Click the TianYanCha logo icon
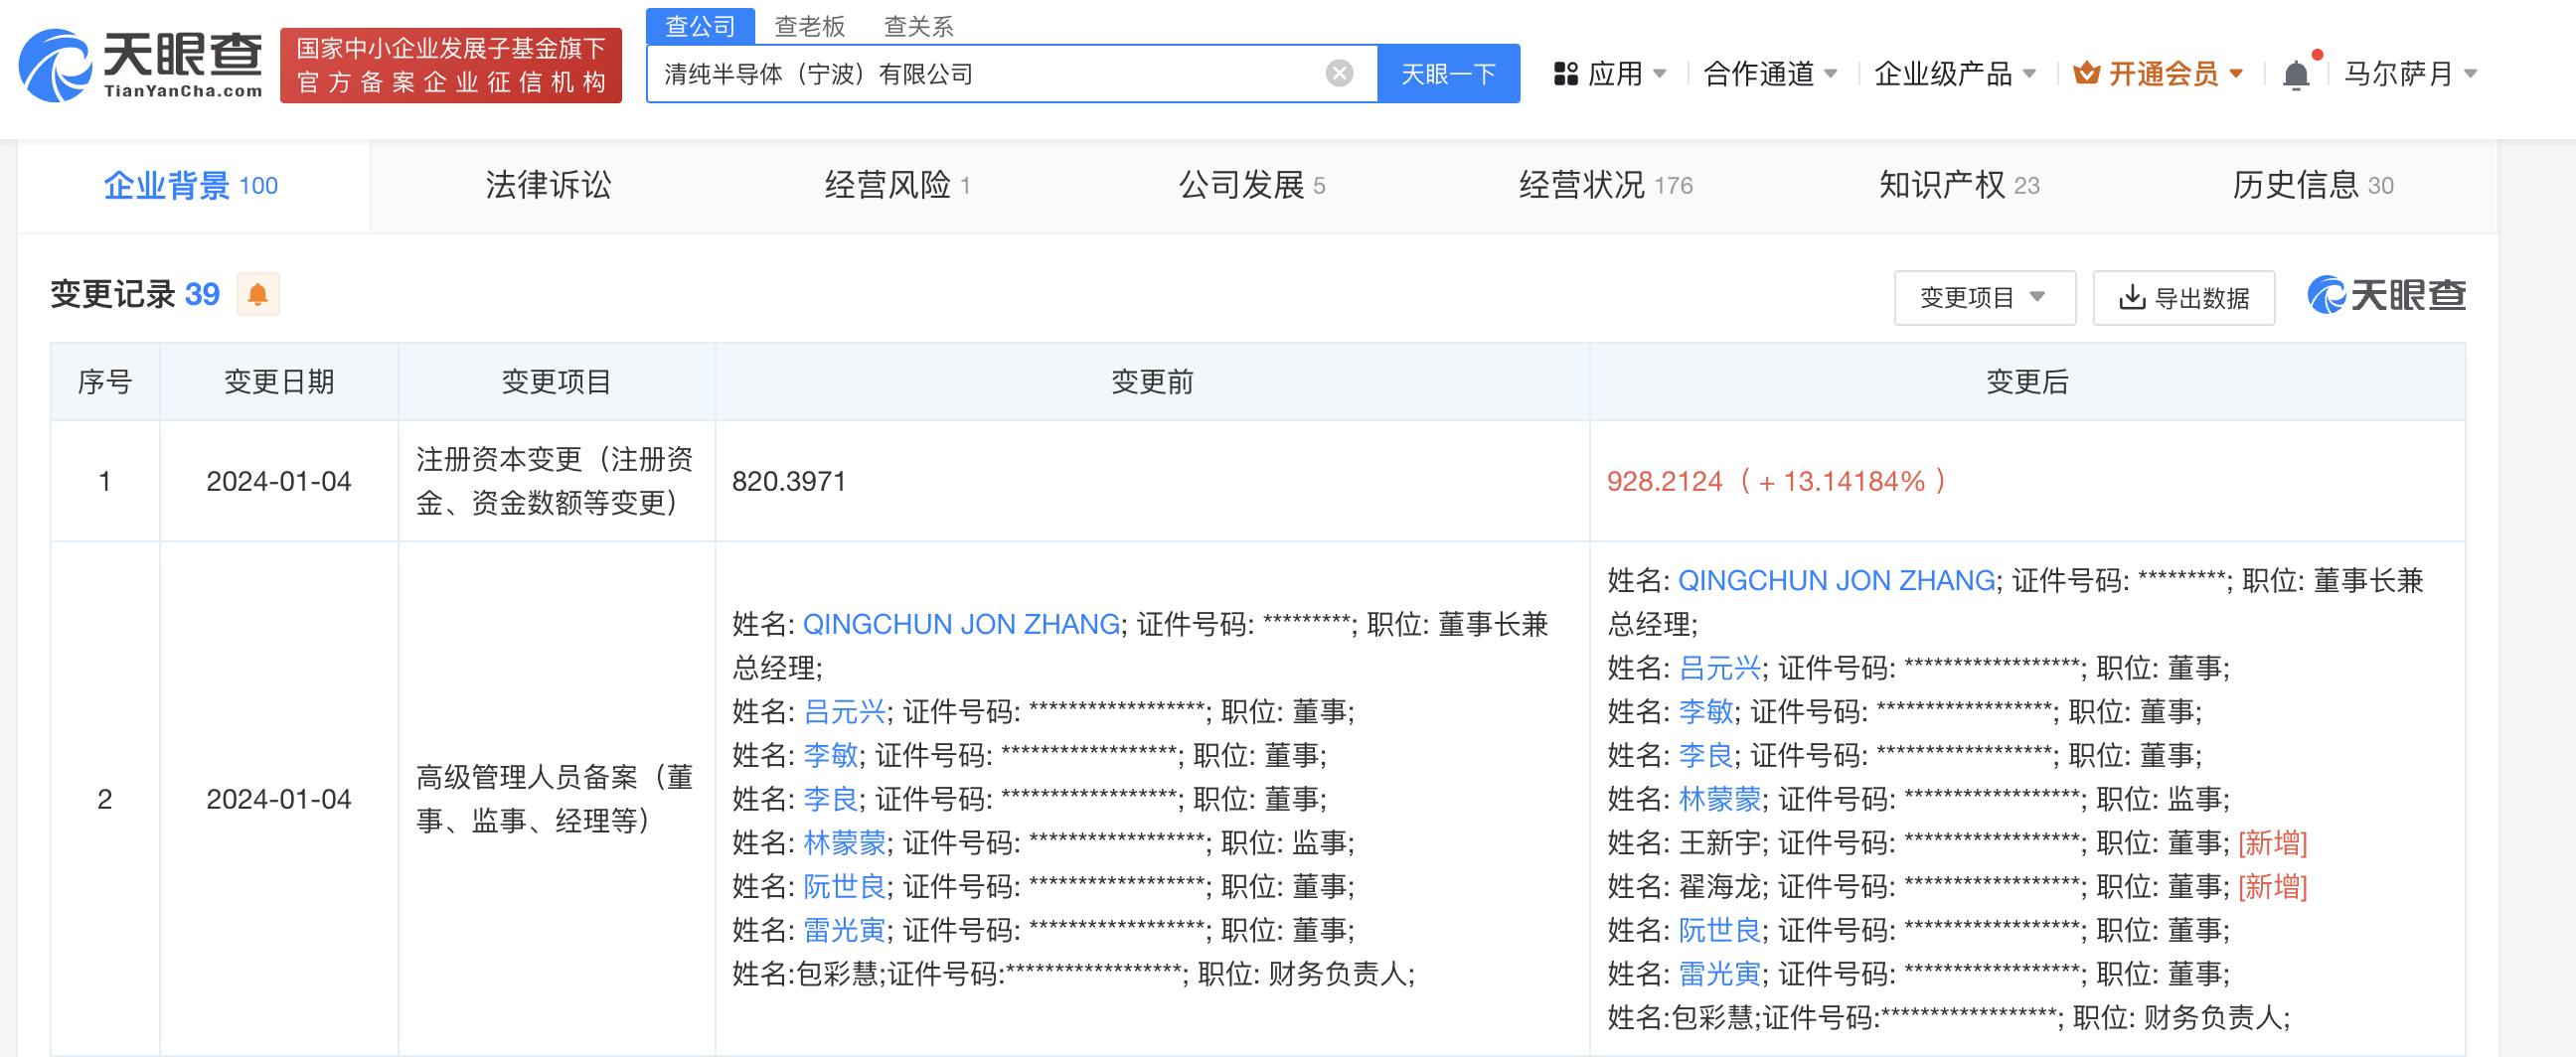 pos(56,66)
